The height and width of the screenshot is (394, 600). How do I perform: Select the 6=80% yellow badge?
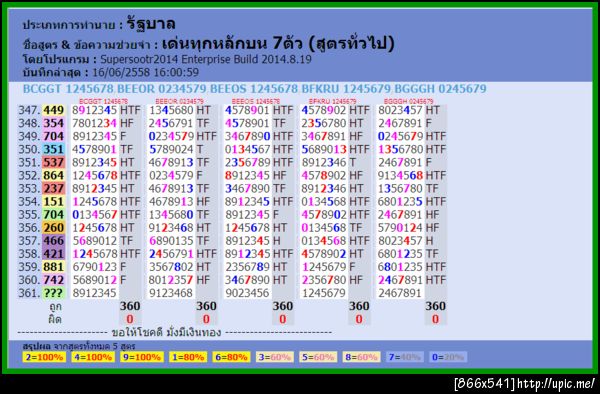point(232,357)
